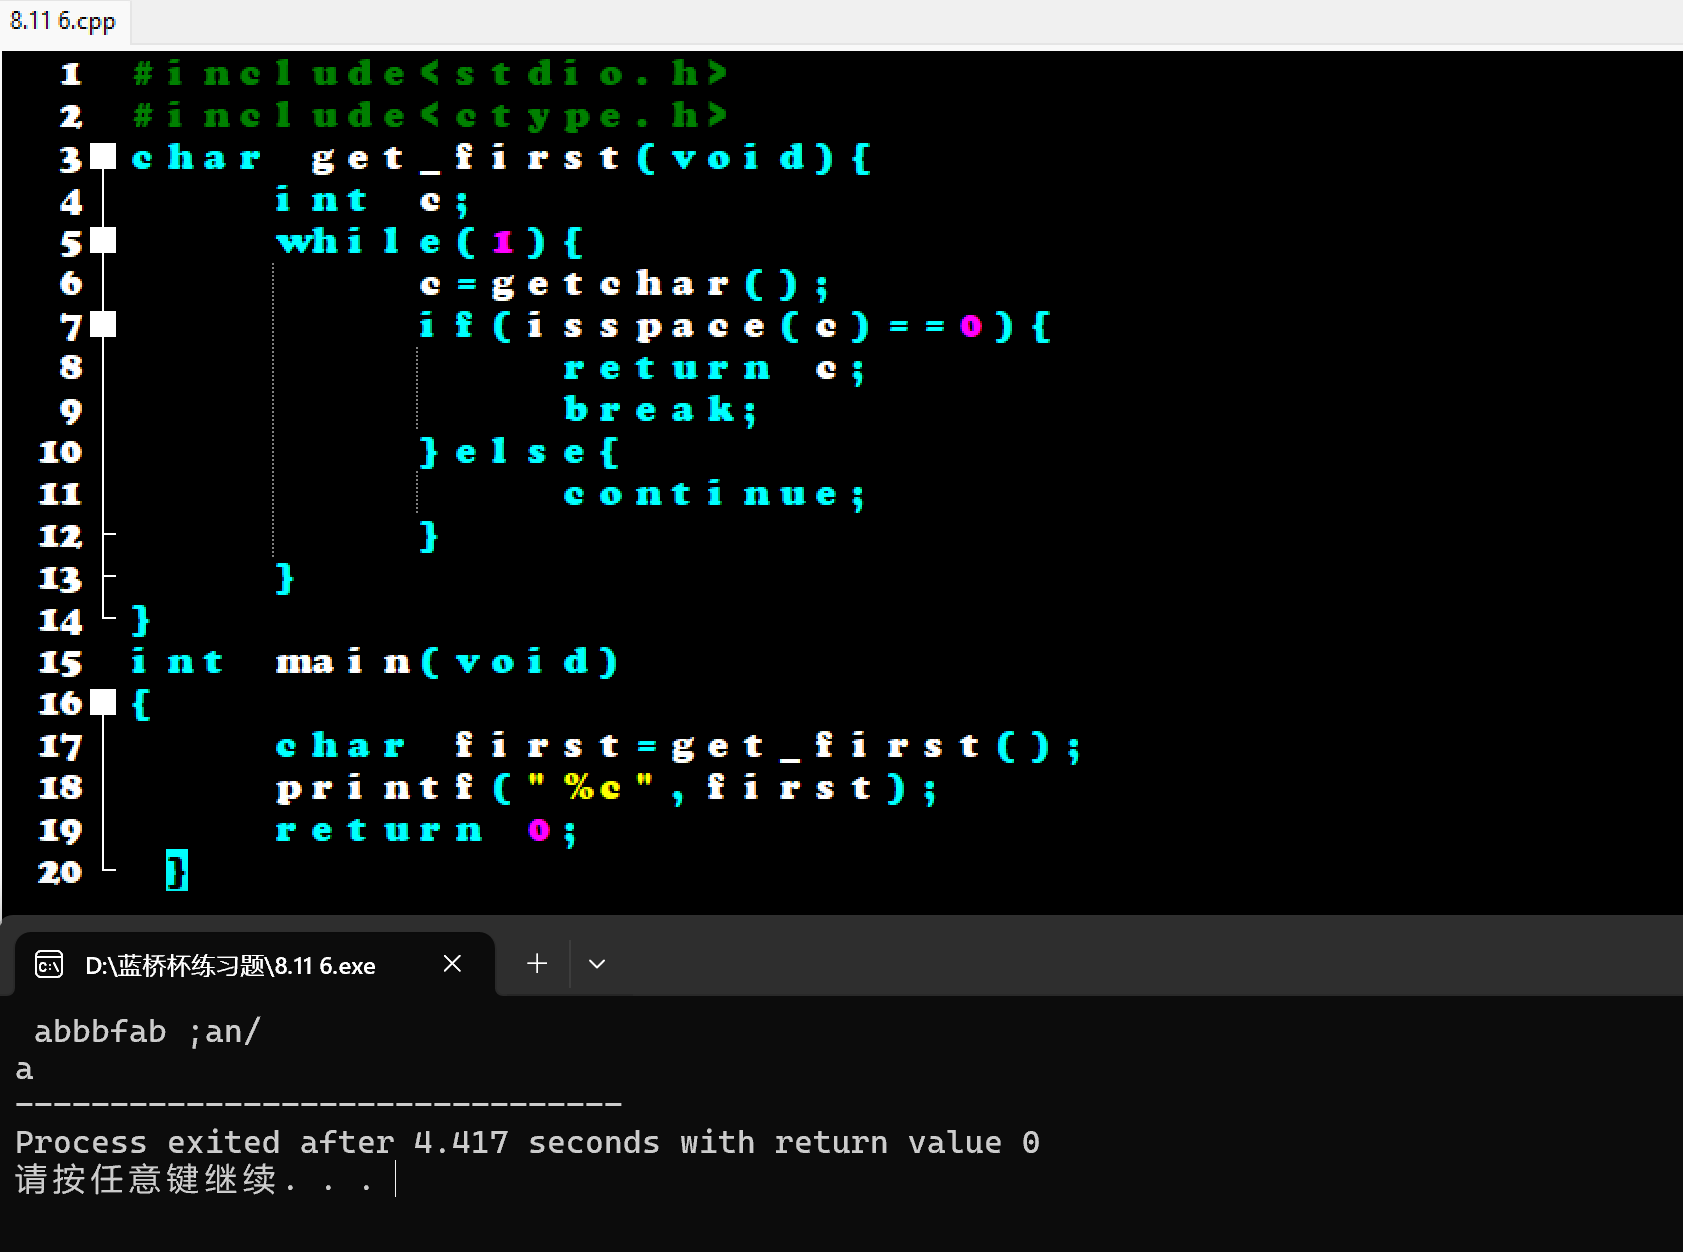The image size is (1683, 1252).
Task: Click the console icon on the terminal tab
Action: (x=49, y=965)
